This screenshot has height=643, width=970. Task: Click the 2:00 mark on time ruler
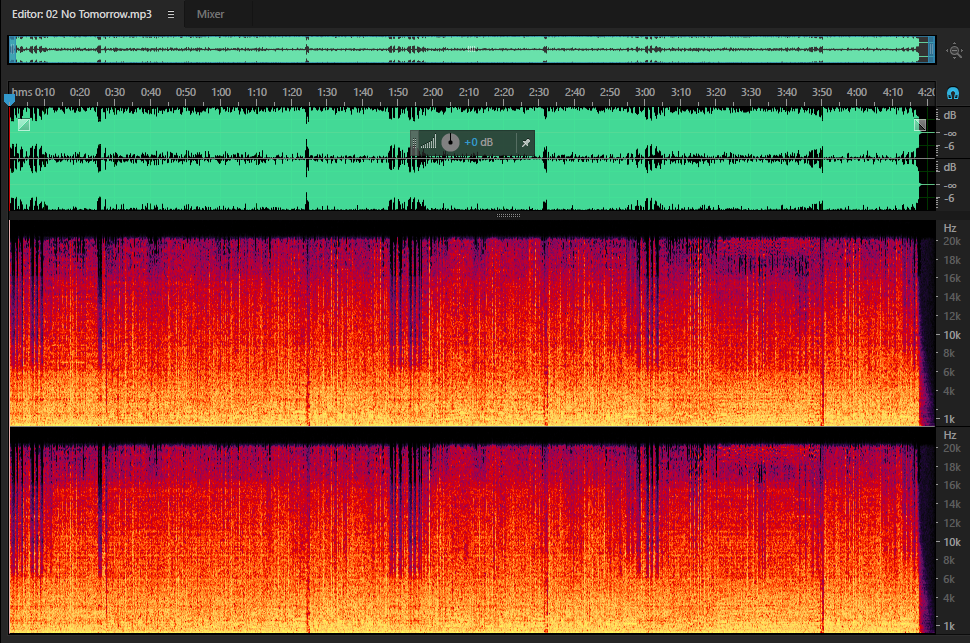pyautogui.click(x=432, y=92)
